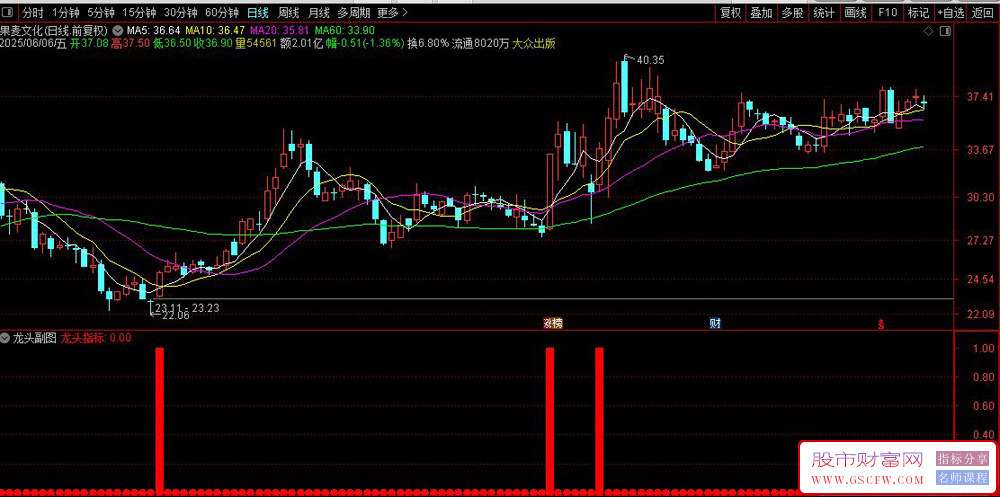
Task: Activate the 画线 drawing tool
Action: click(x=855, y=12)
